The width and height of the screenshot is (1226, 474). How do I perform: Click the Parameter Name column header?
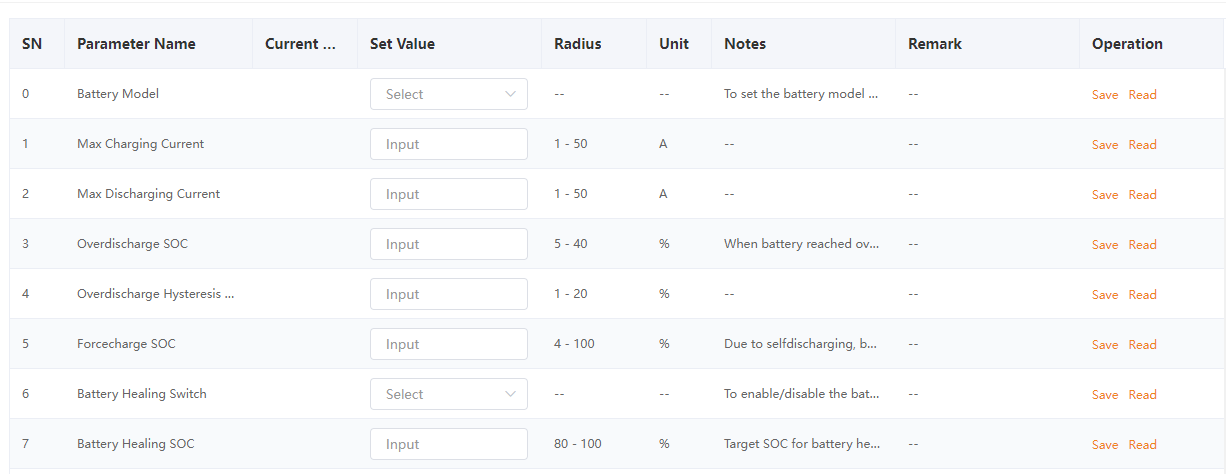pyautogui.click(x=136, y=44)
